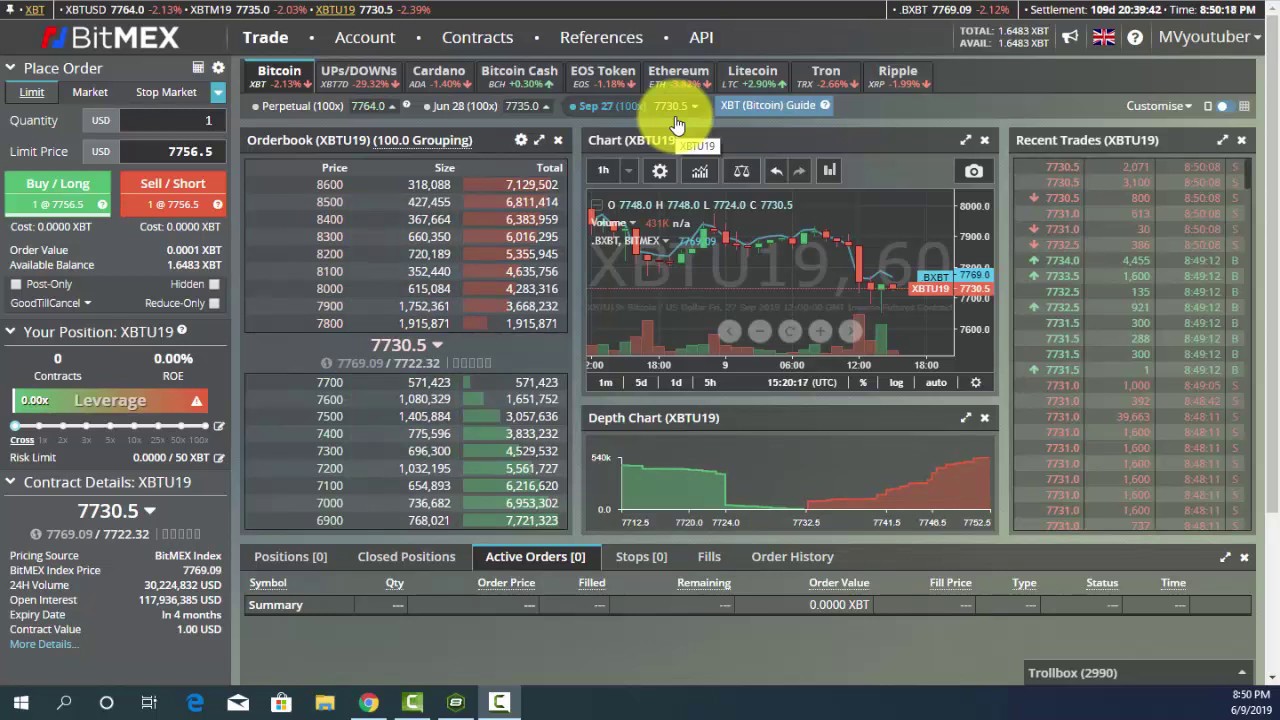This screenshot has height=720, width=1280.
Task: Open Chrome from the taskbar
Action: 369,702
